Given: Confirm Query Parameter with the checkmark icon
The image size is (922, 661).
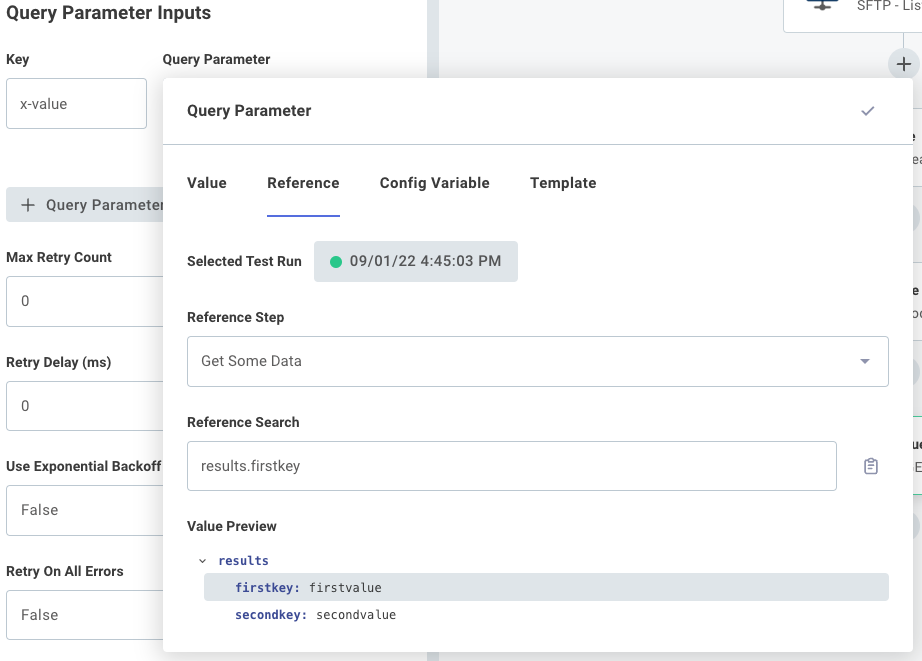Looking at the screenshot, I should click(867, 111).
